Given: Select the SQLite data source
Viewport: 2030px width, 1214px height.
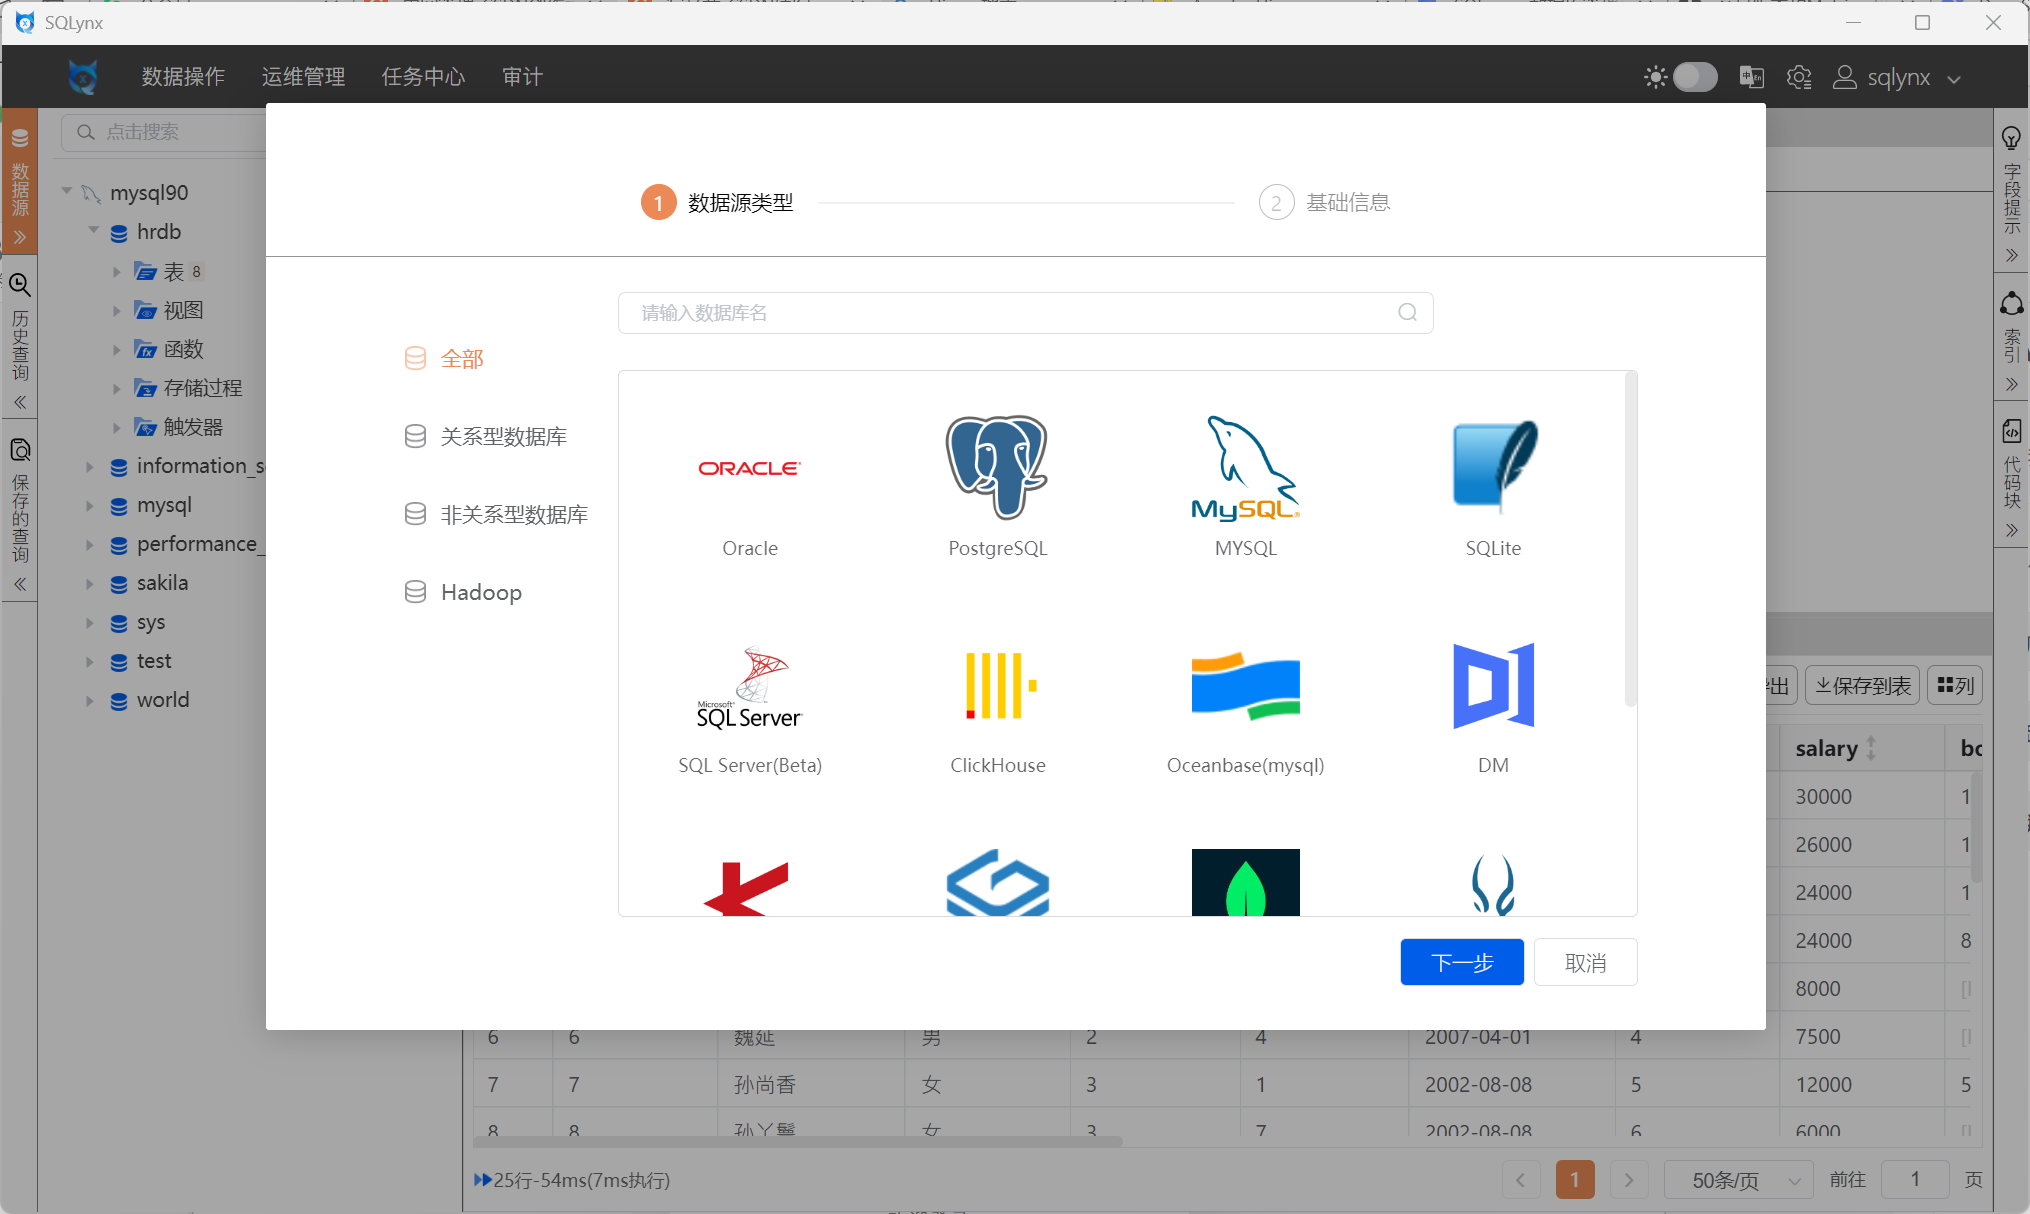Looking at the screenshot, I should click(x=1493, y=468).
